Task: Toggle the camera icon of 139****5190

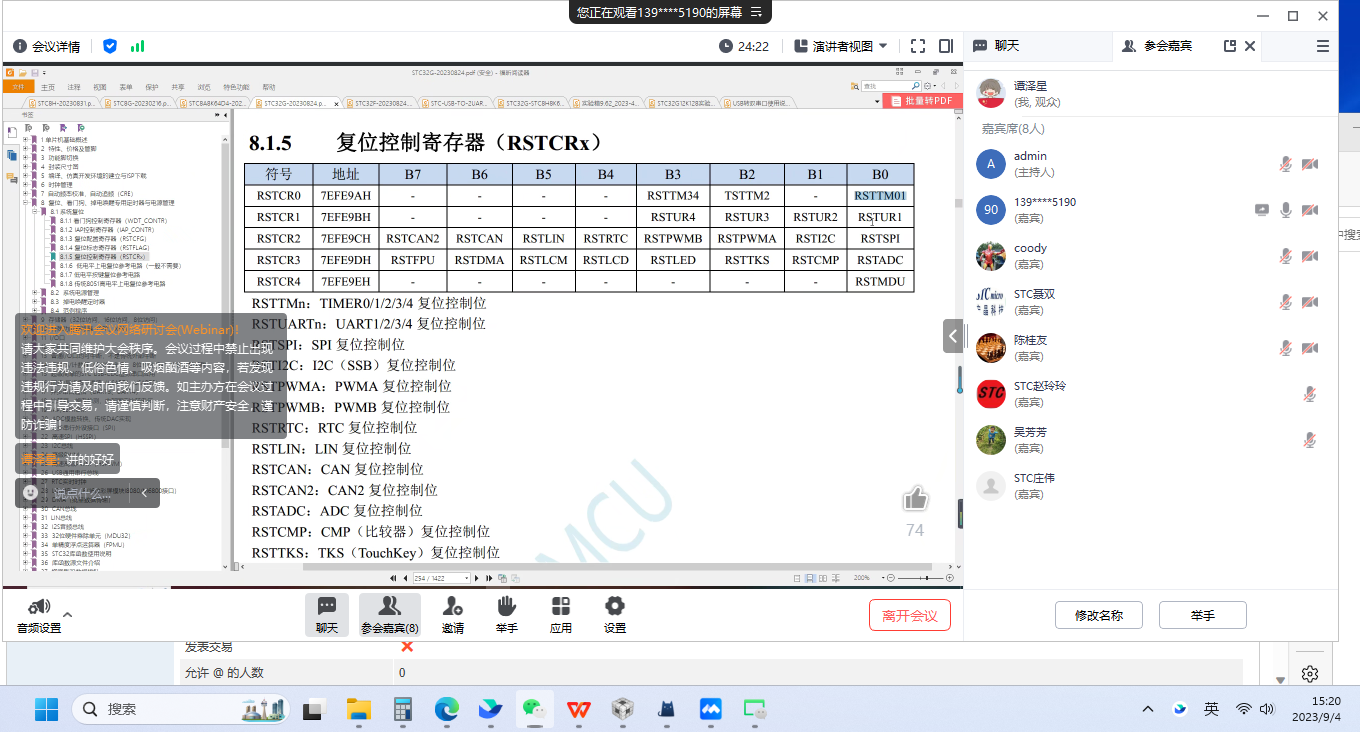Action: [x=1310, y=210]
